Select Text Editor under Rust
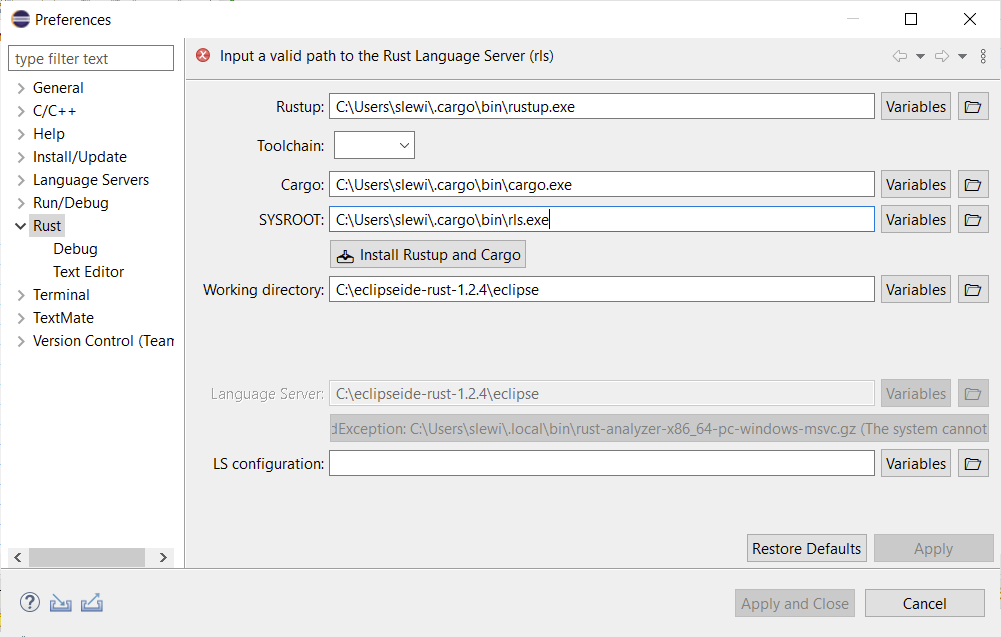The image size is (1001, 637). [88, 272]
